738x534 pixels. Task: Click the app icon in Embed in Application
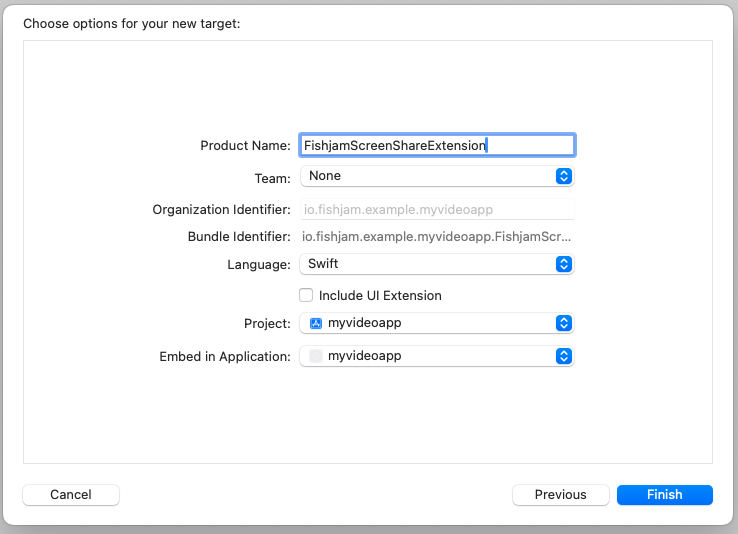(316, 356)
